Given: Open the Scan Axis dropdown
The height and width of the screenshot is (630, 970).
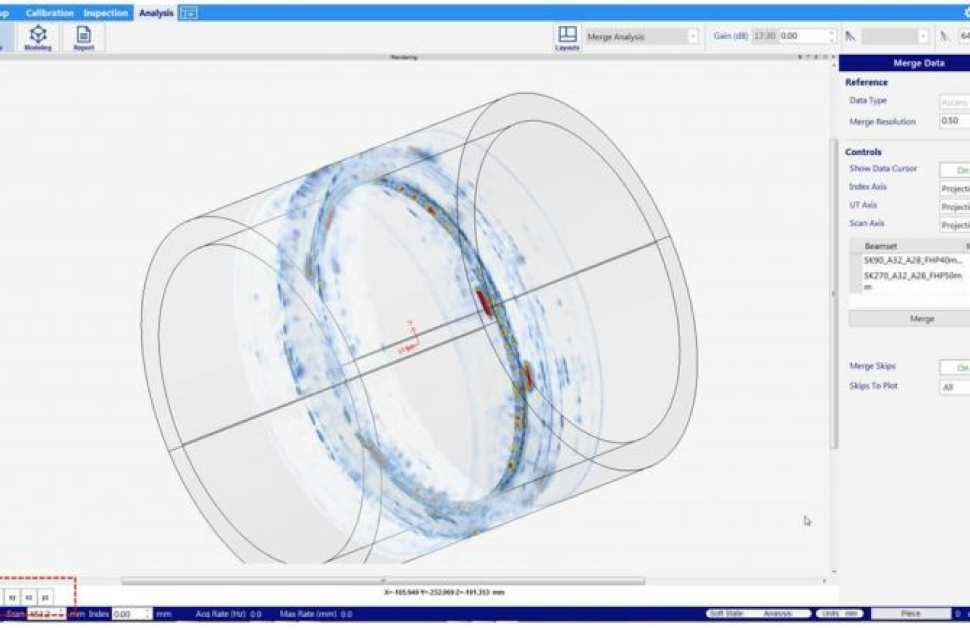Looking at the screenshot, I should tap(955, 225).
